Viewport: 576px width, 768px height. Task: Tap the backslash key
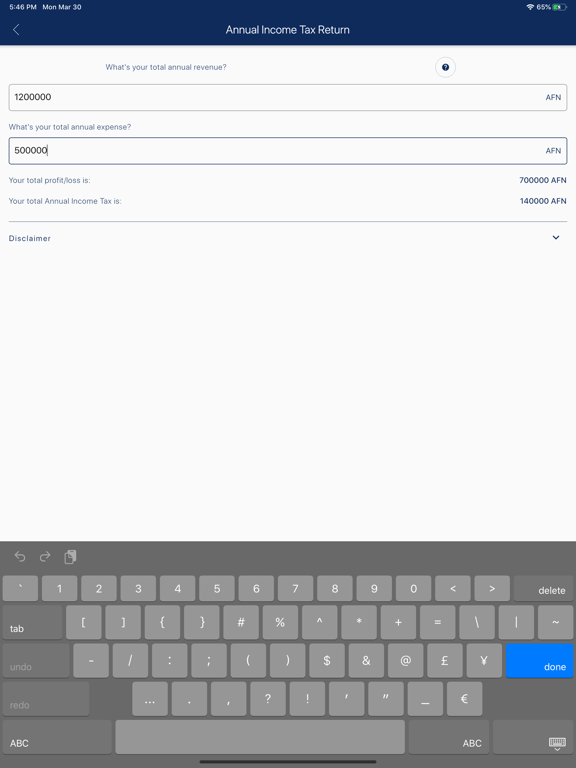click(x=477, y=622)
